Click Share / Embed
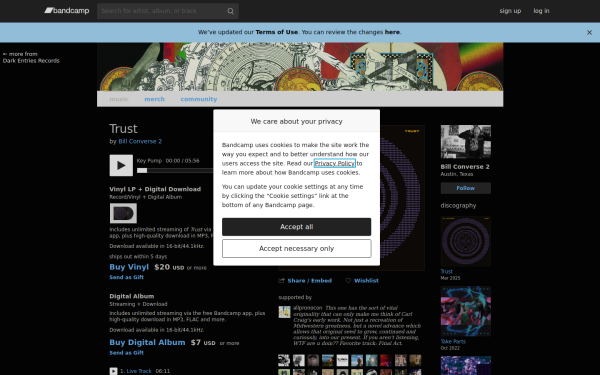This screenshot has width=600, height=375. click(310, 280)
